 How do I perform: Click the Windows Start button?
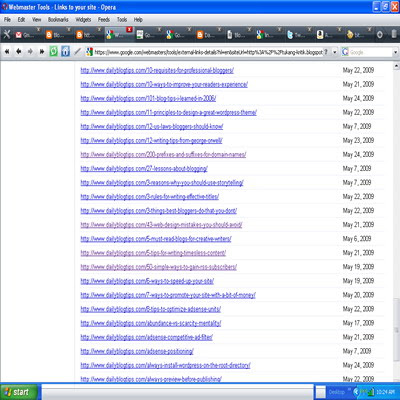19,392
